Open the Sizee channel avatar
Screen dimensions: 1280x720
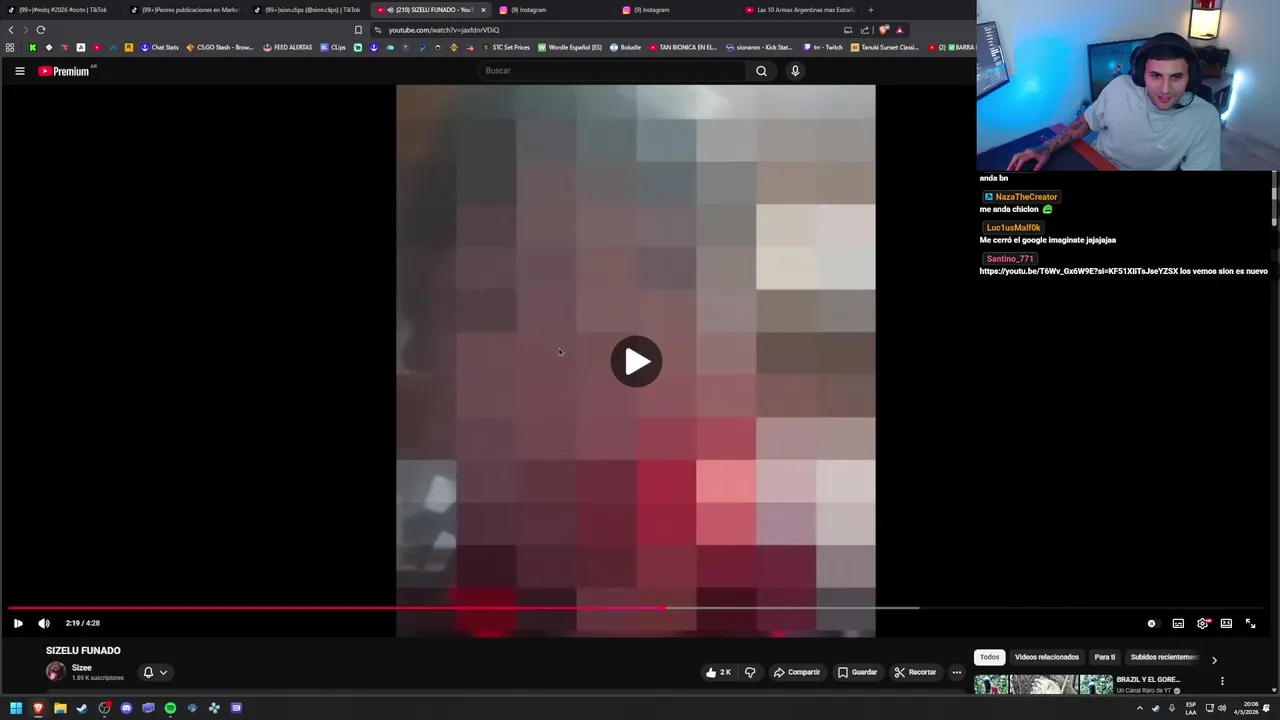(55, 672)
